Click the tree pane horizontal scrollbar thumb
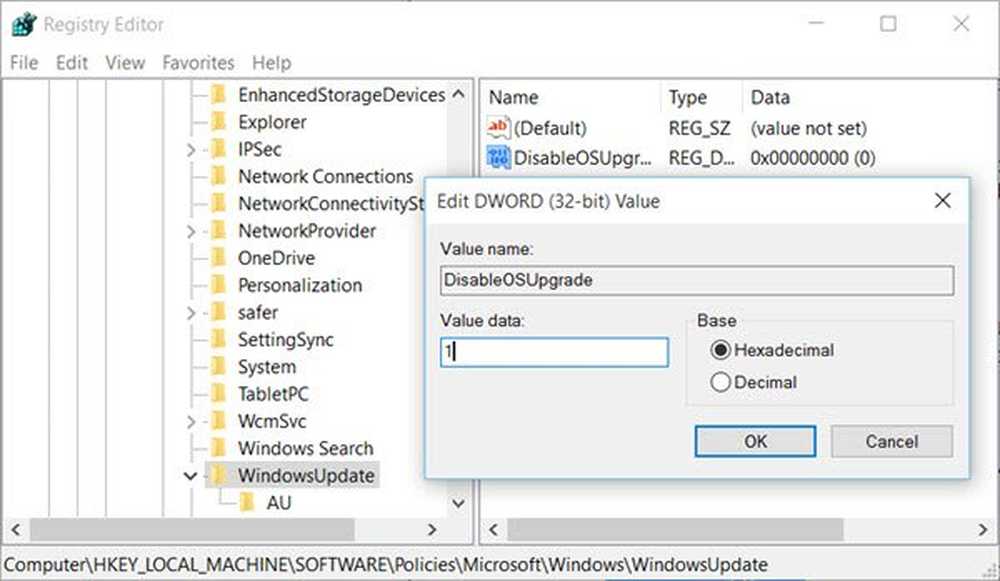 (x=192, y=529)
